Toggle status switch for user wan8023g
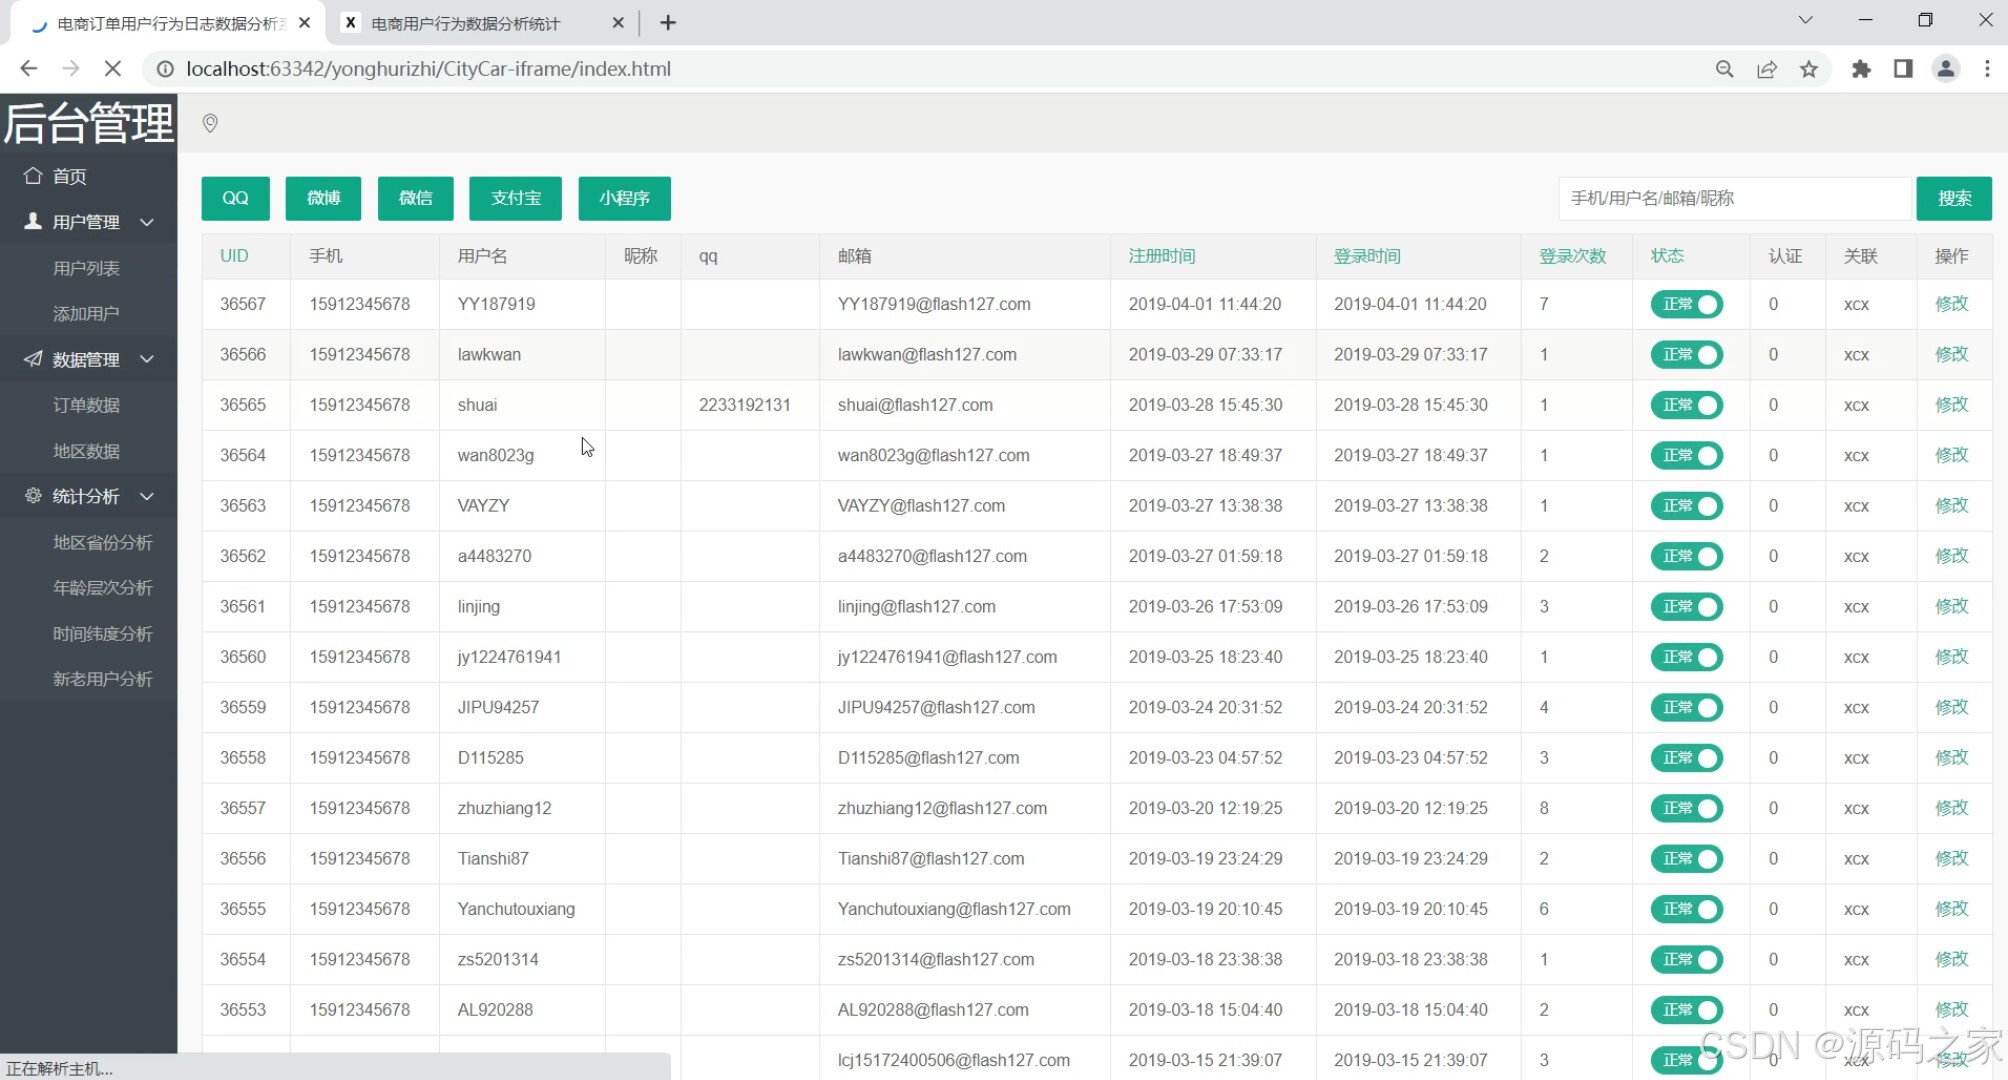Image resolution: width=2008 pixels, height=1080 pixels. click(1687, 455)
